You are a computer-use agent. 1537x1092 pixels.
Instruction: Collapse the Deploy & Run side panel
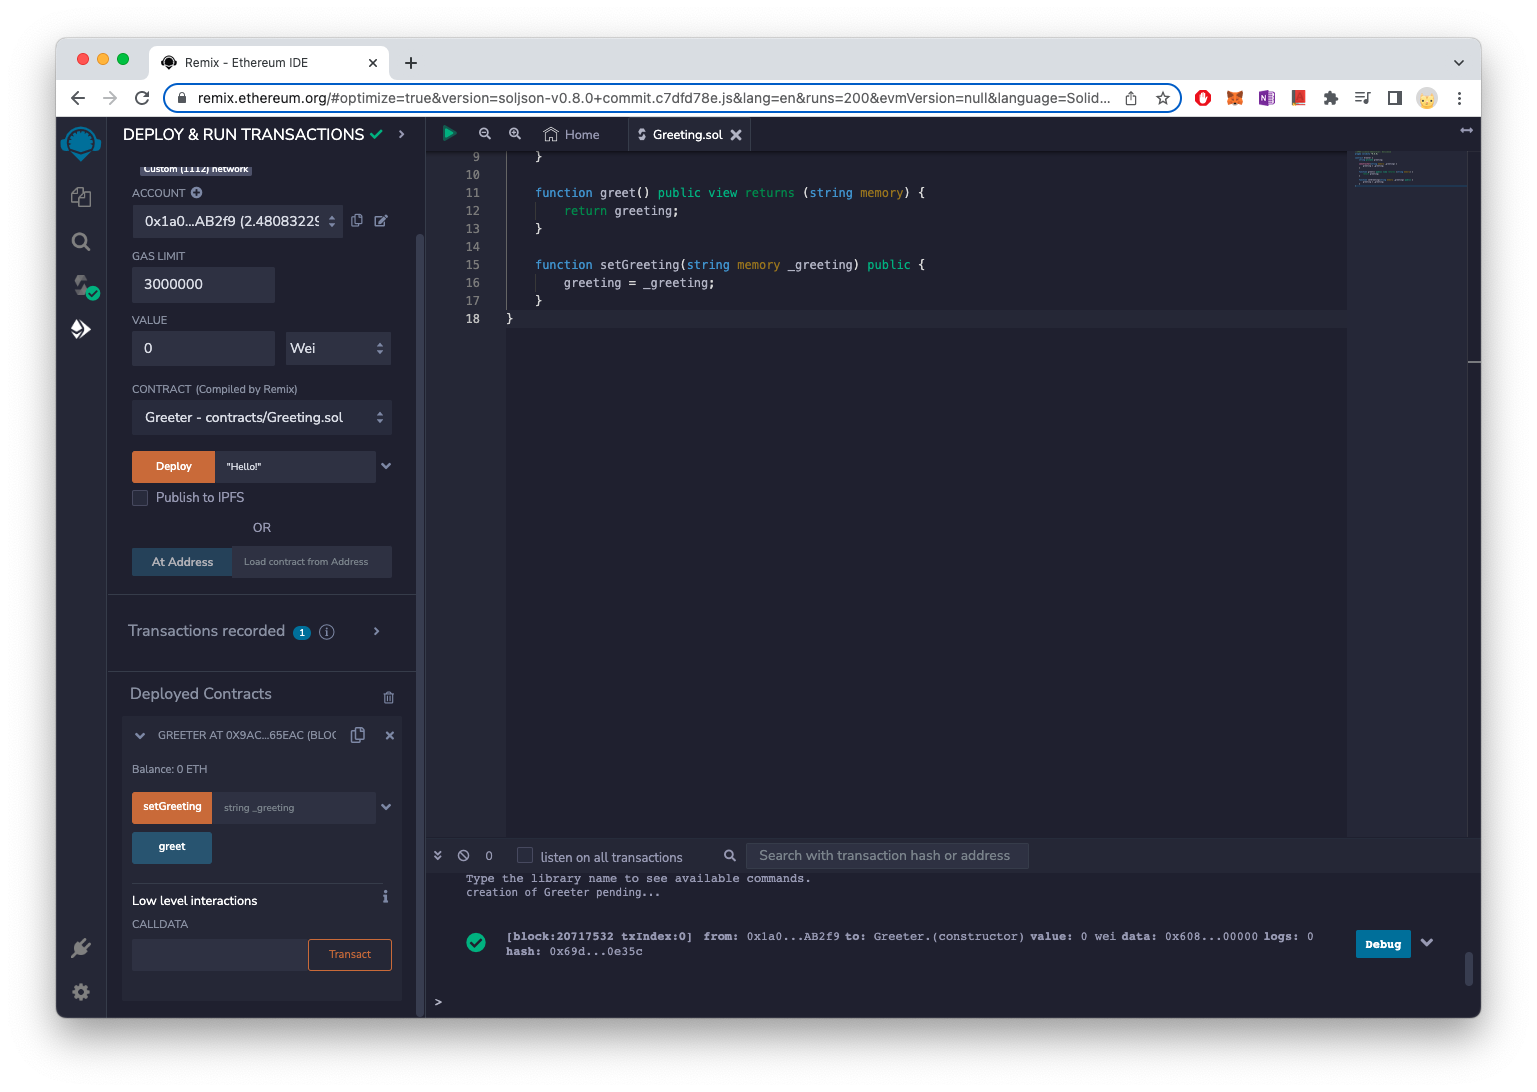click(402, 134)
